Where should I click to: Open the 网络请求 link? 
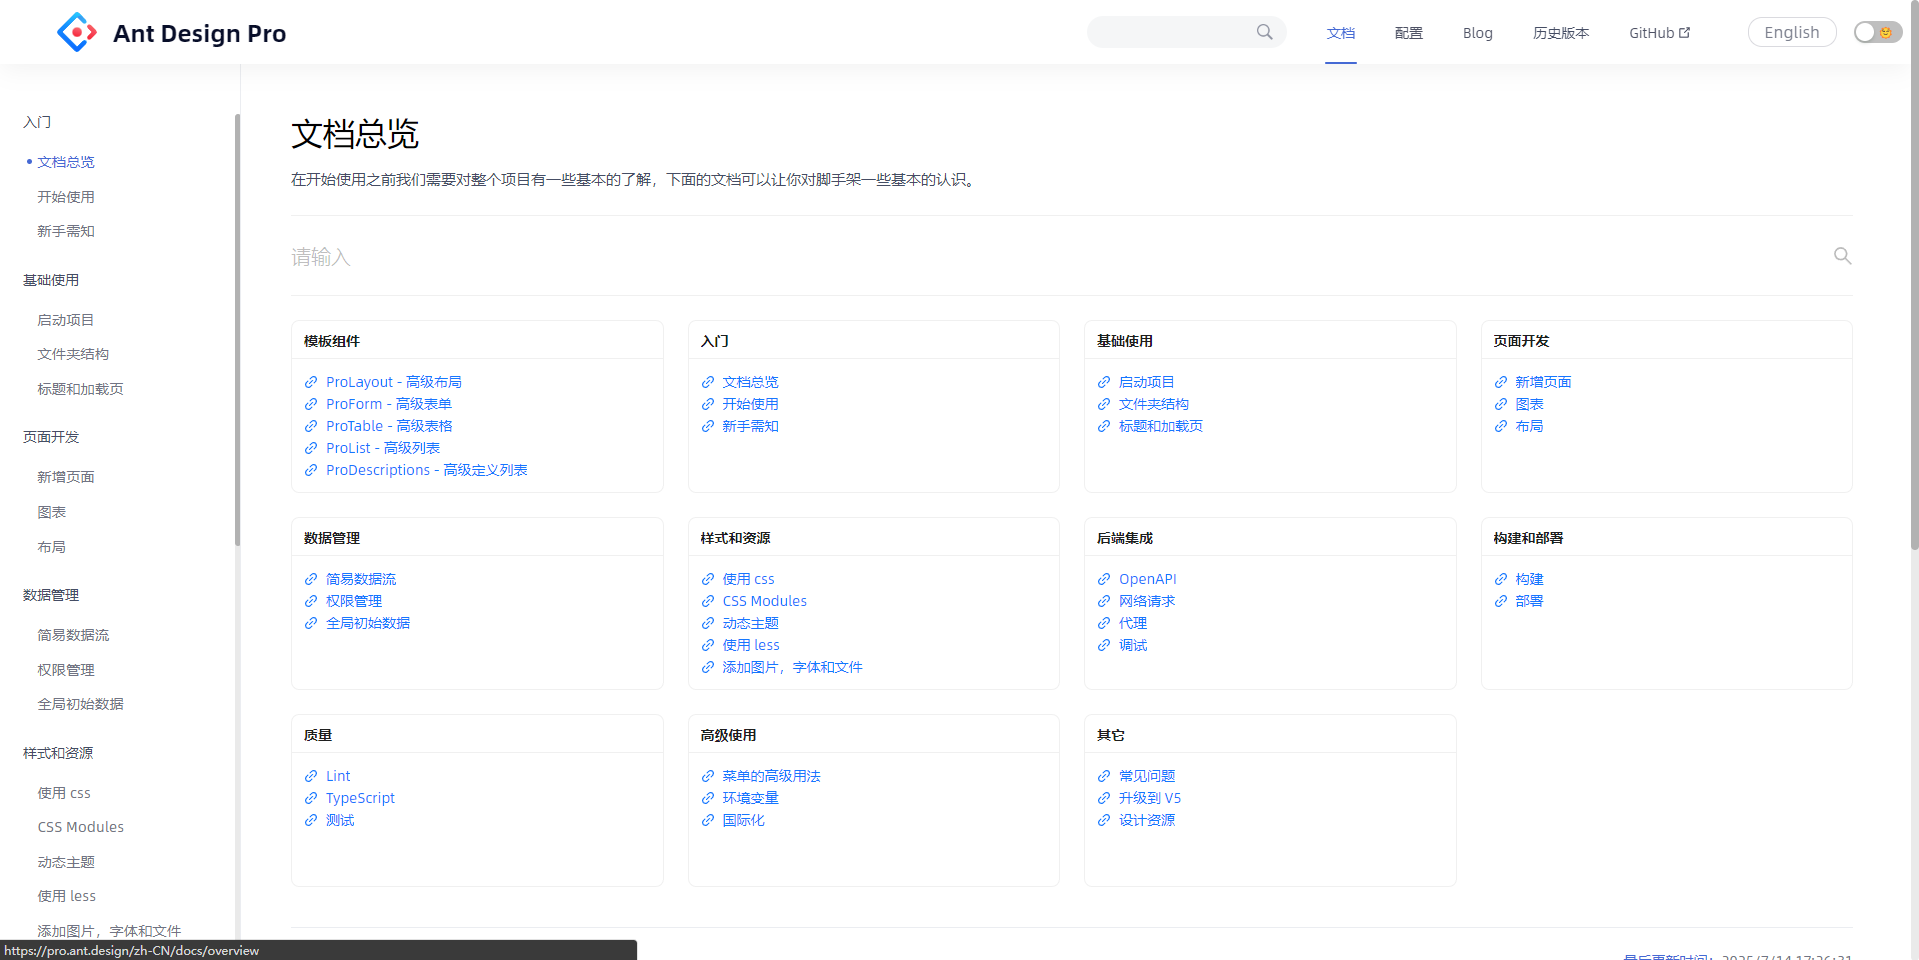click(x=1147, y=601)
